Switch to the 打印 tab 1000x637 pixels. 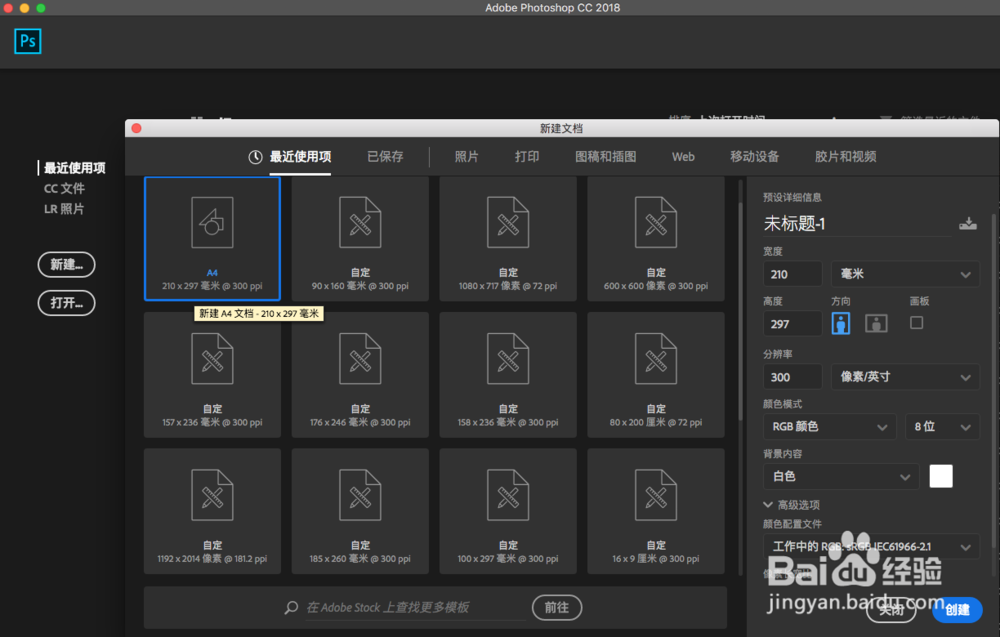(x=527, y=157)
